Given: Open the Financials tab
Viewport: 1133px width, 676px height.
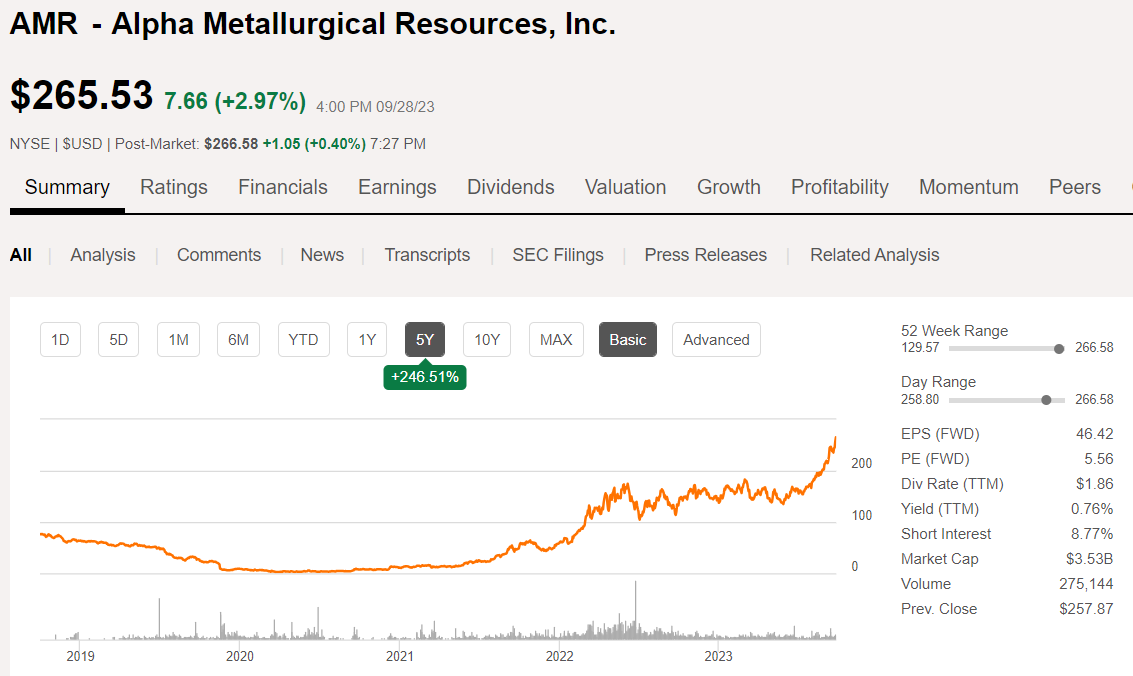Looking at the screenshot, I should click(x=283, y=187).
